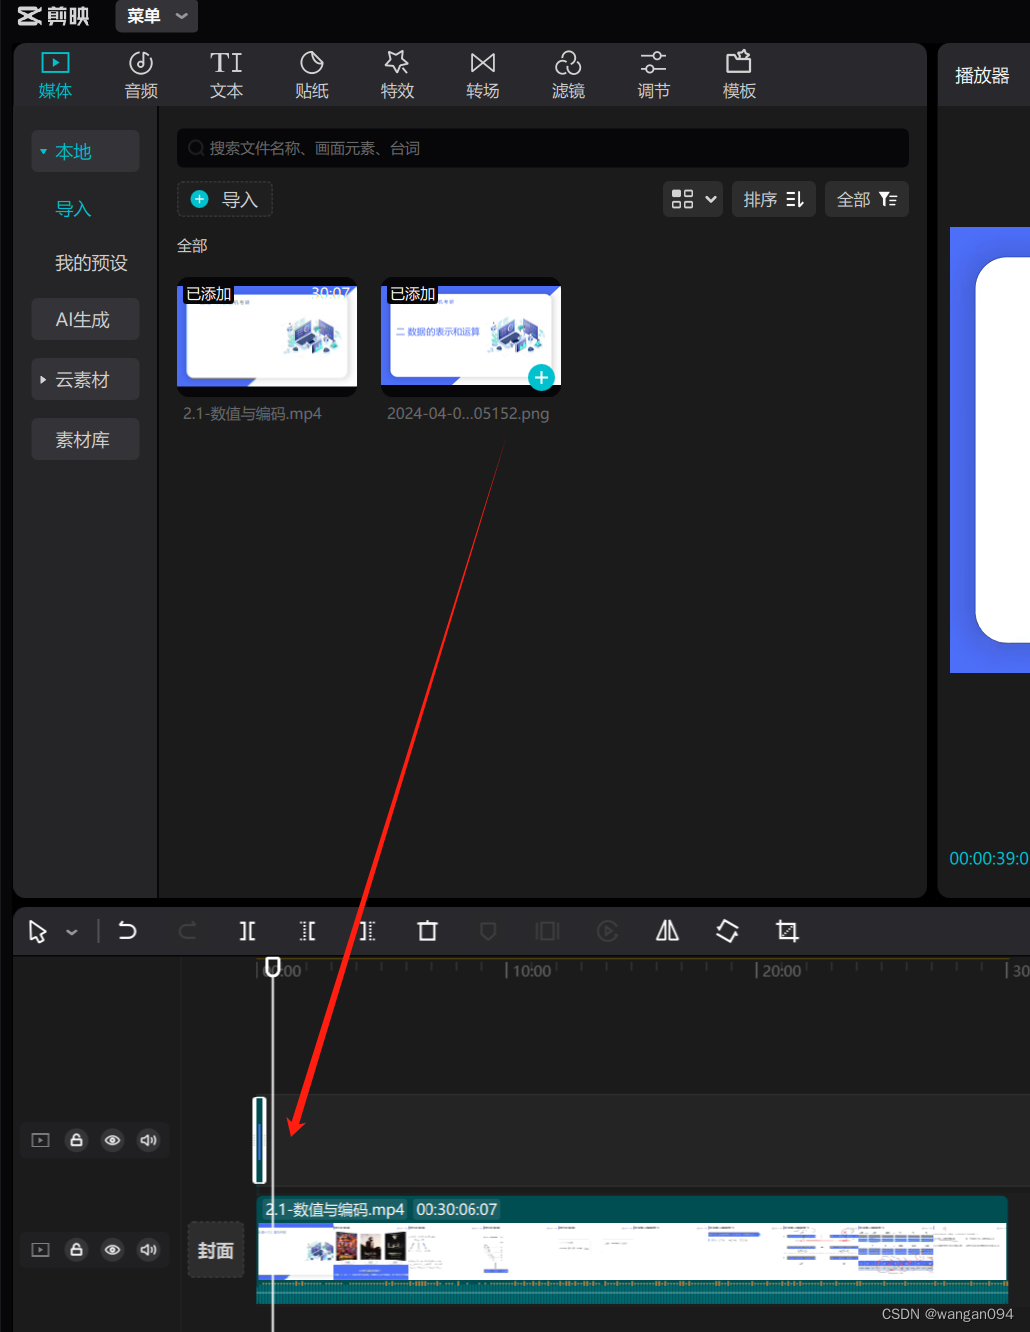Open the 封面 cover button
1030x1332 pixels.
pyautogui.click(x=215, y=1250)
